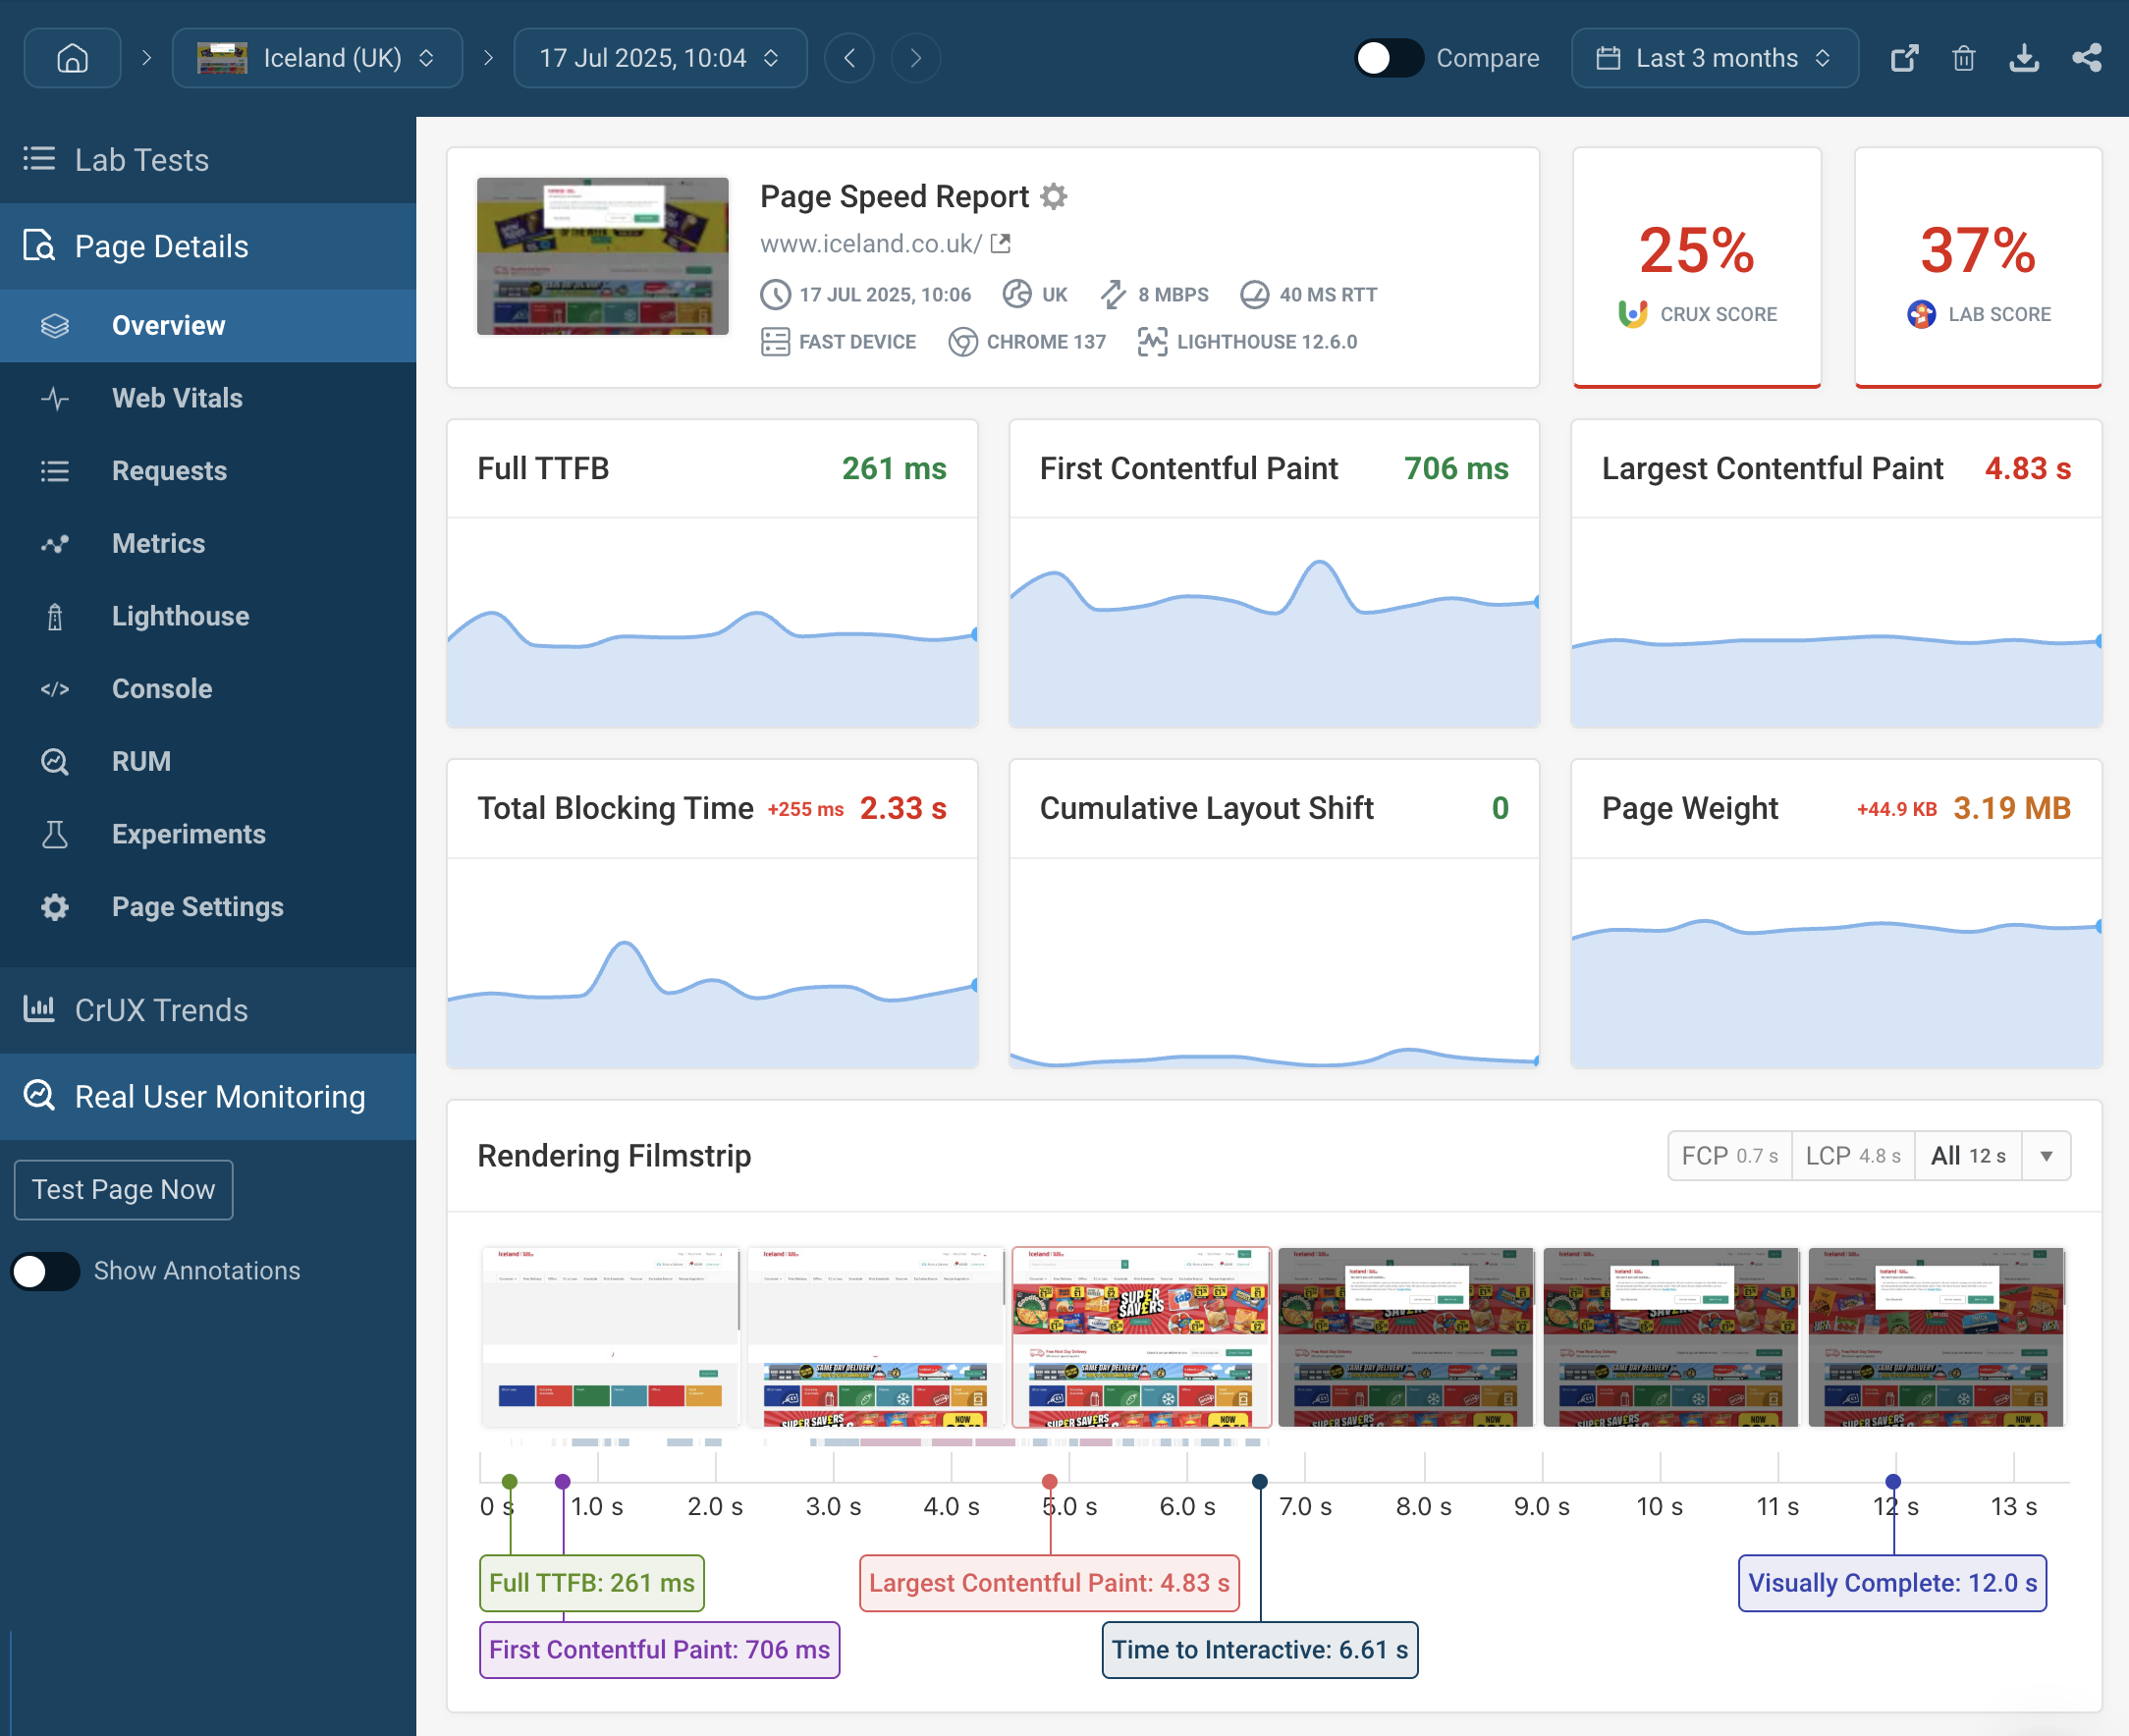Image resolution: width=2129 pixels, height=1736 pixels.
Task: Open the CrUX Score card
Action: point(1696,268)
